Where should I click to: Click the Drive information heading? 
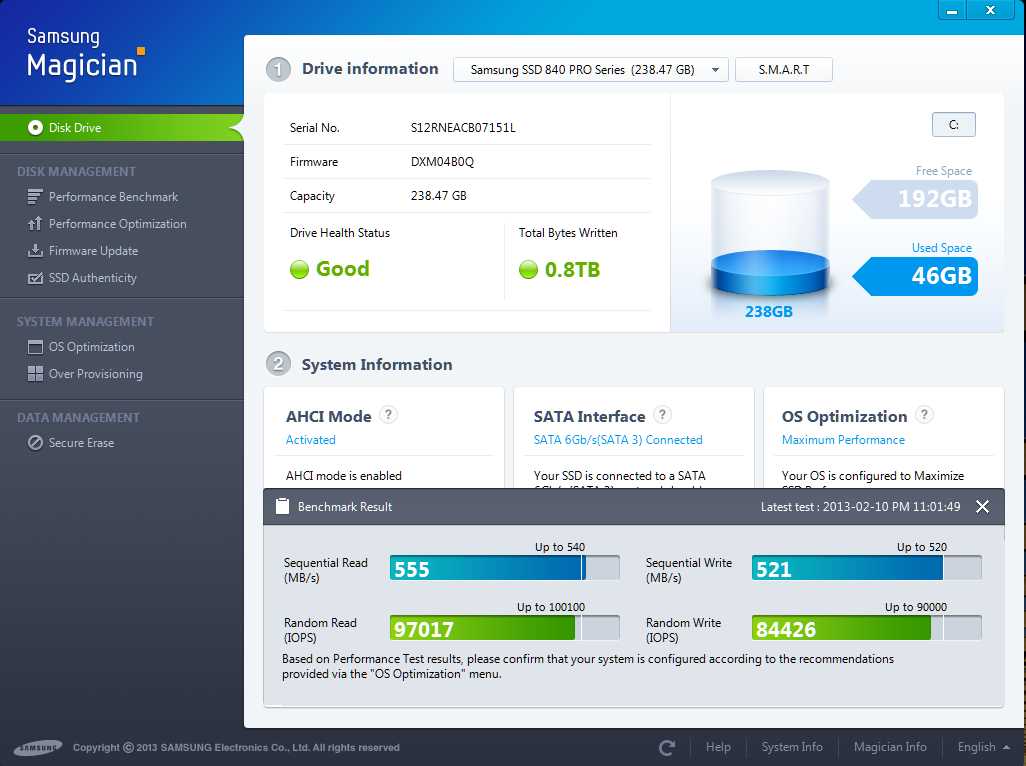pyautogui.click(x=370, y=69)
